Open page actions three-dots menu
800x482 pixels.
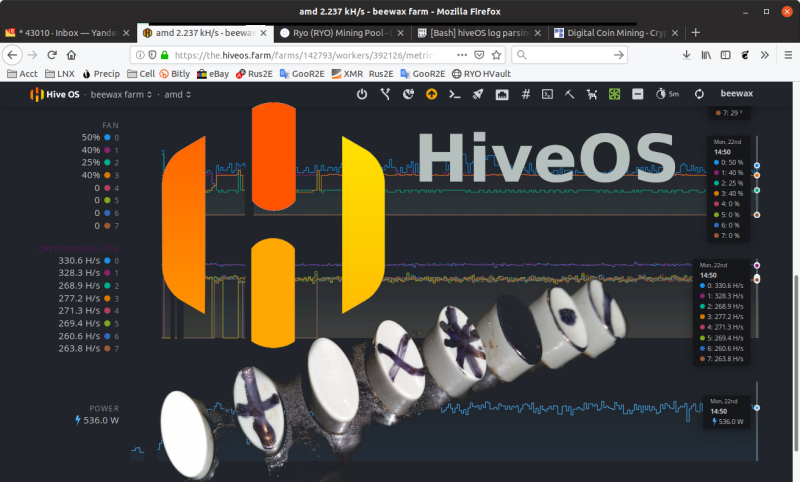[462, 55]
